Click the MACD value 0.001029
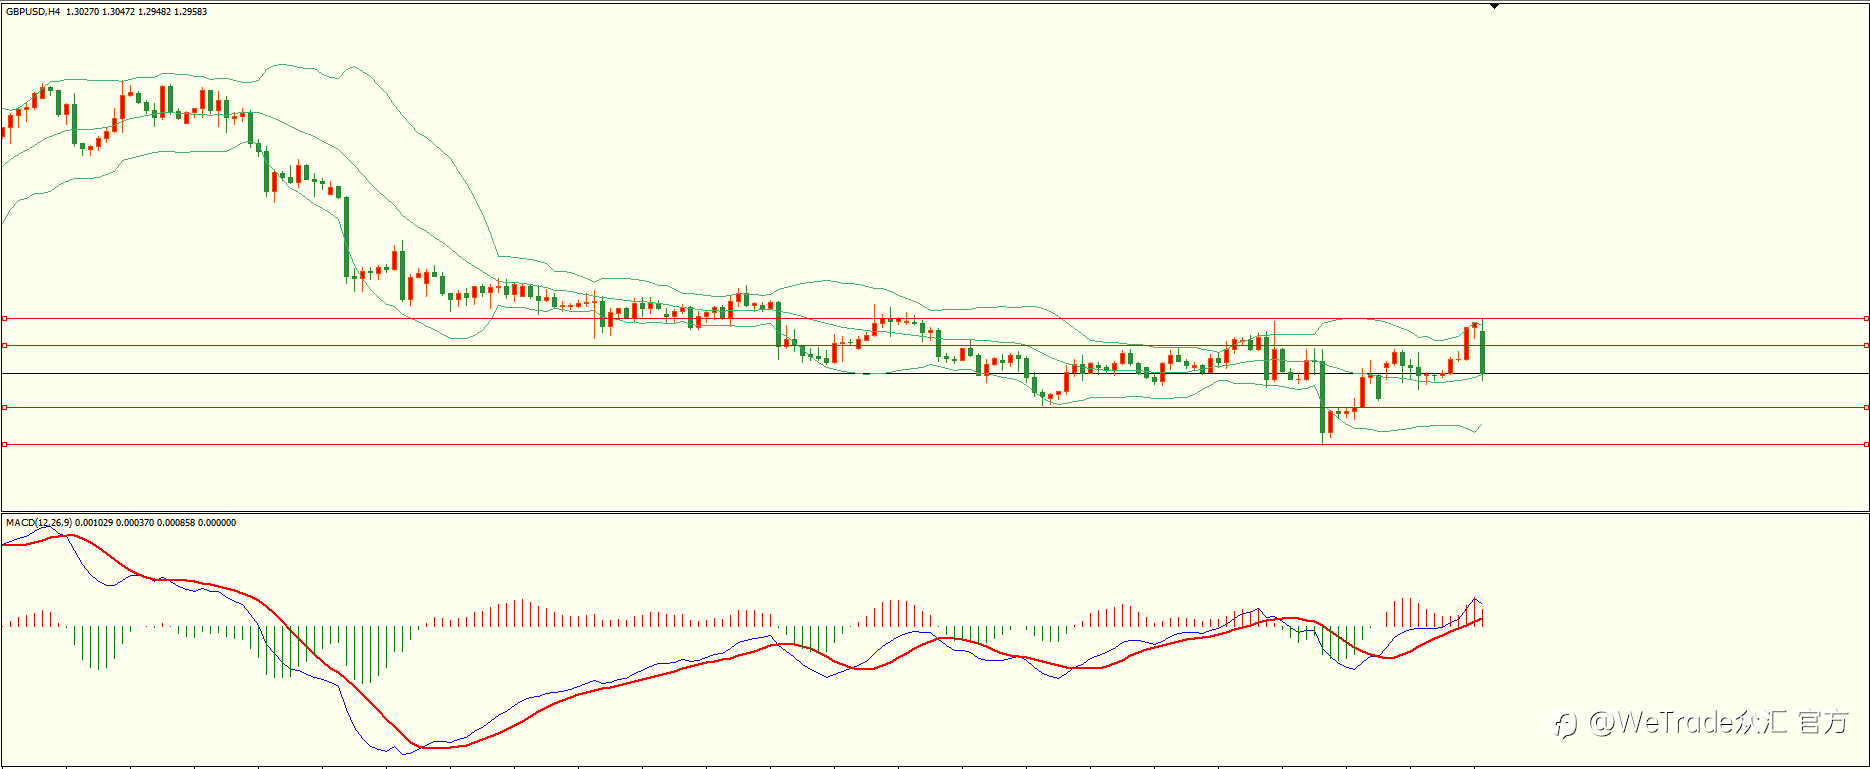1870x769 pixels. coord(94,523)
